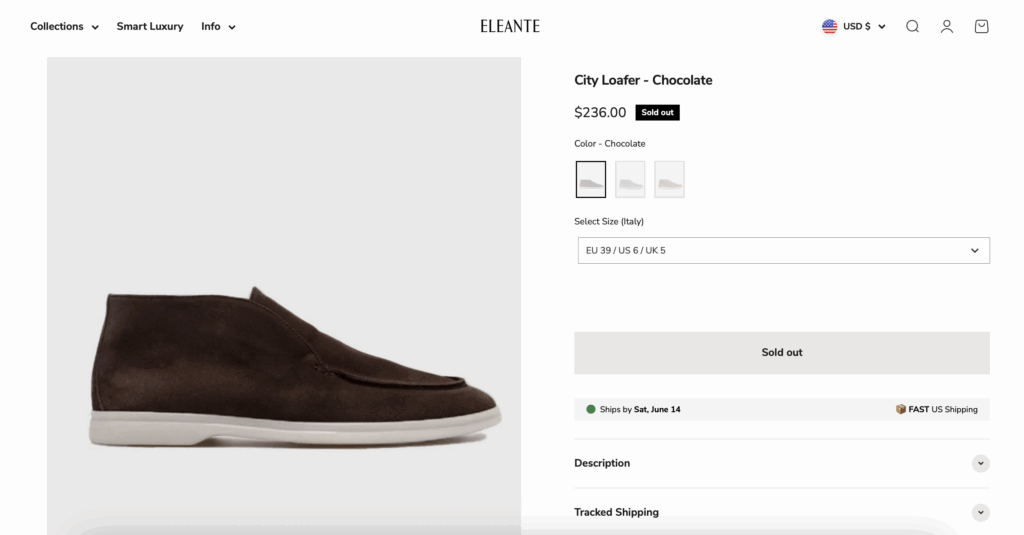
Task: Click the black Sold out badge
Action: (x=657, y=113)
